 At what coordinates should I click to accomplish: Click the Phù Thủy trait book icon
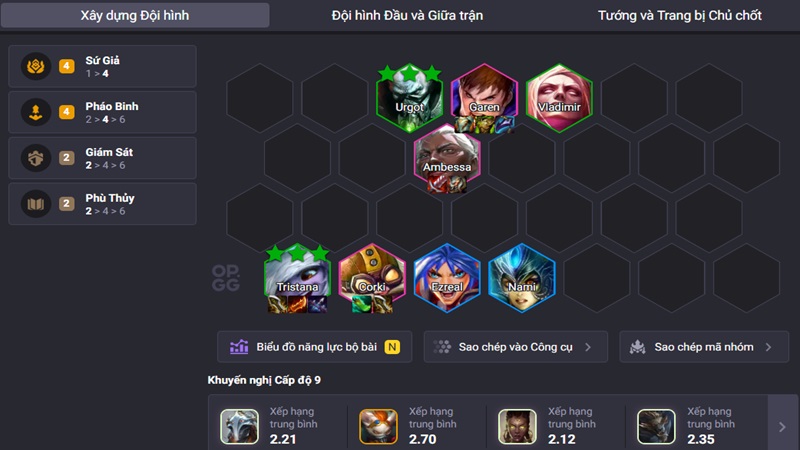pyautogui.click(x=36, y=204)
